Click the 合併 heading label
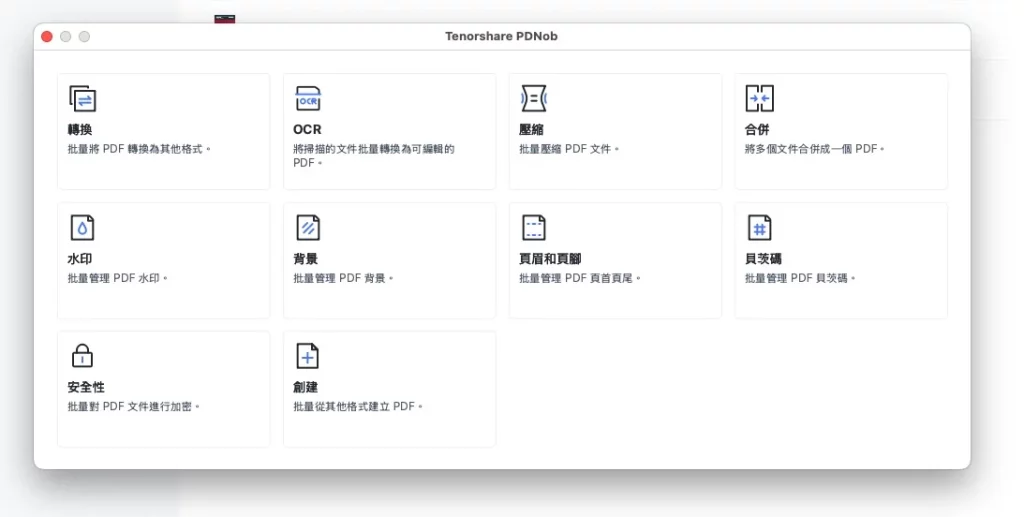 (x=757, y=129)
